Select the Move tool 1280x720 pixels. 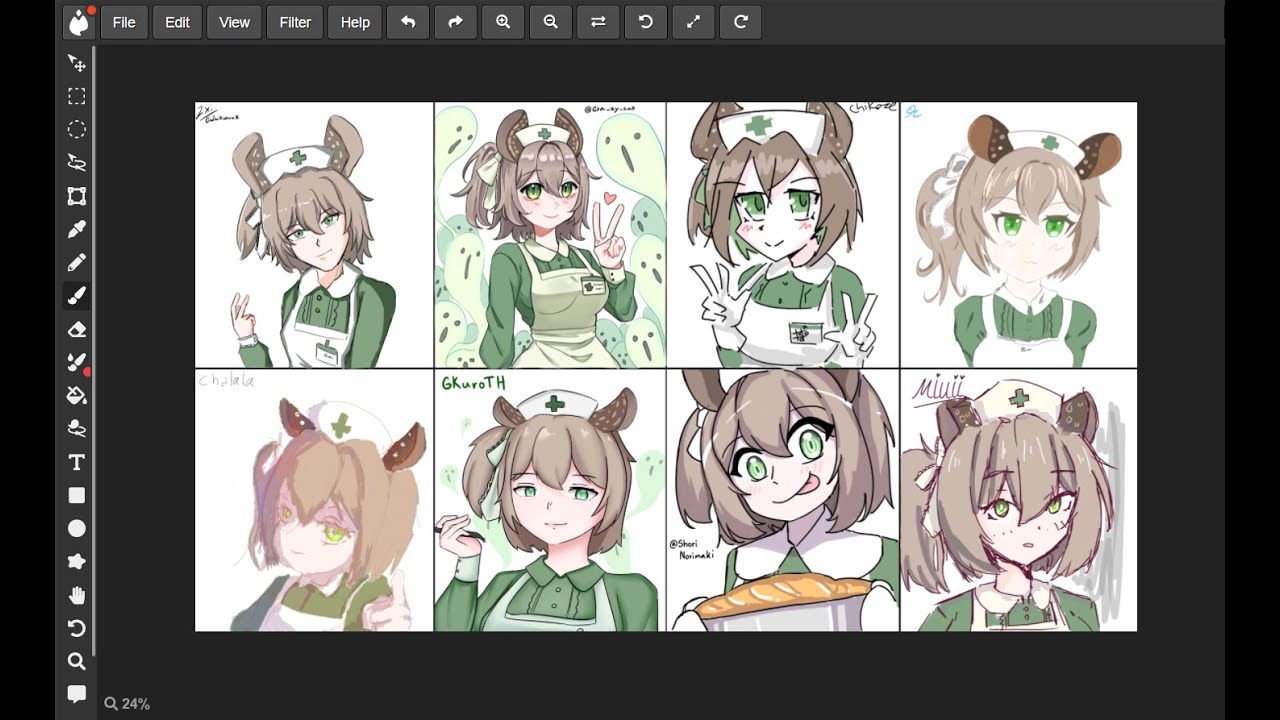(76, 63)
